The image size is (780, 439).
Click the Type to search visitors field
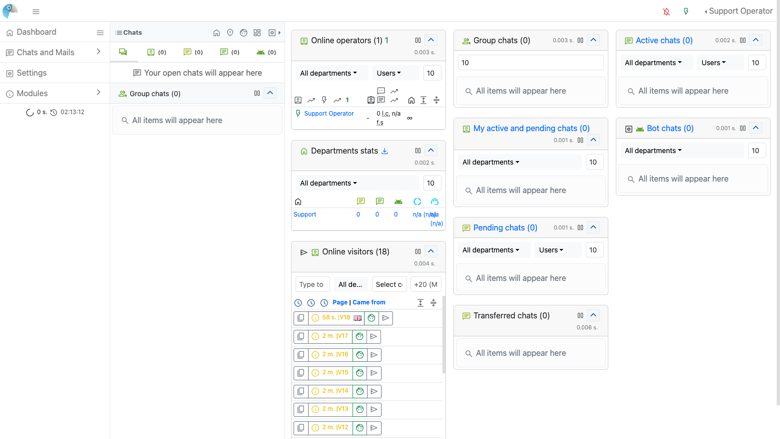312,284
